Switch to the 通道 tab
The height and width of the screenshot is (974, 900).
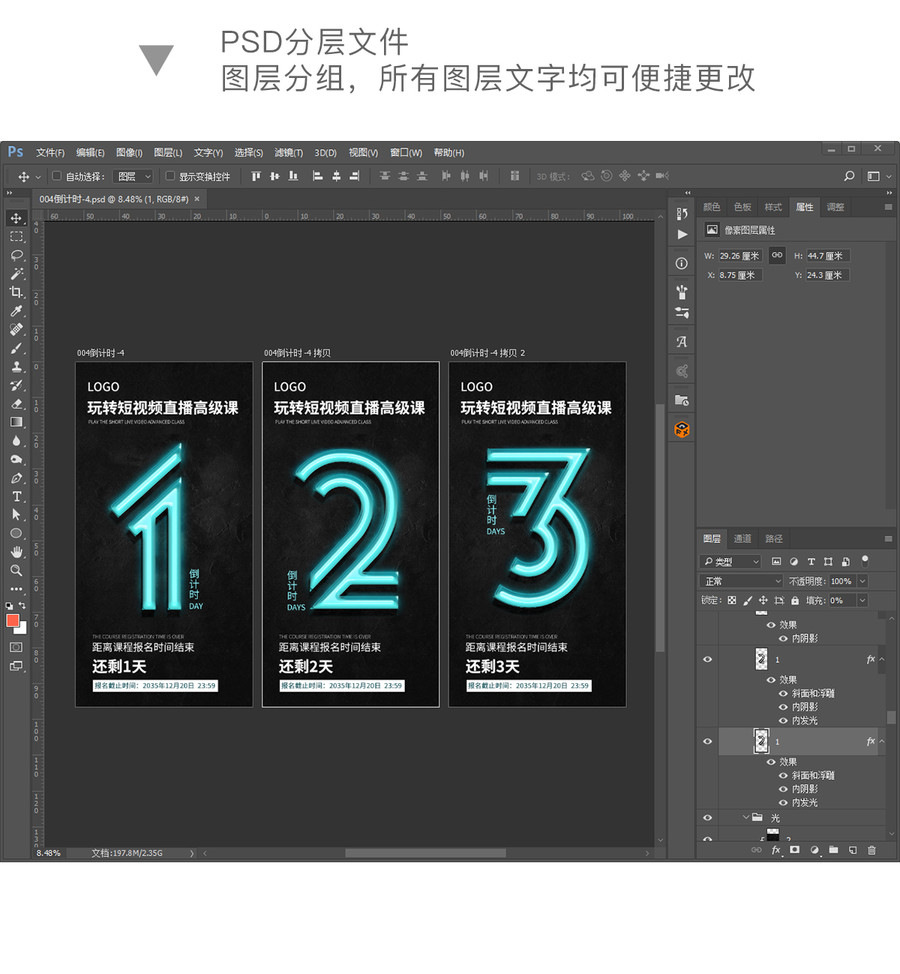point(742,539)
